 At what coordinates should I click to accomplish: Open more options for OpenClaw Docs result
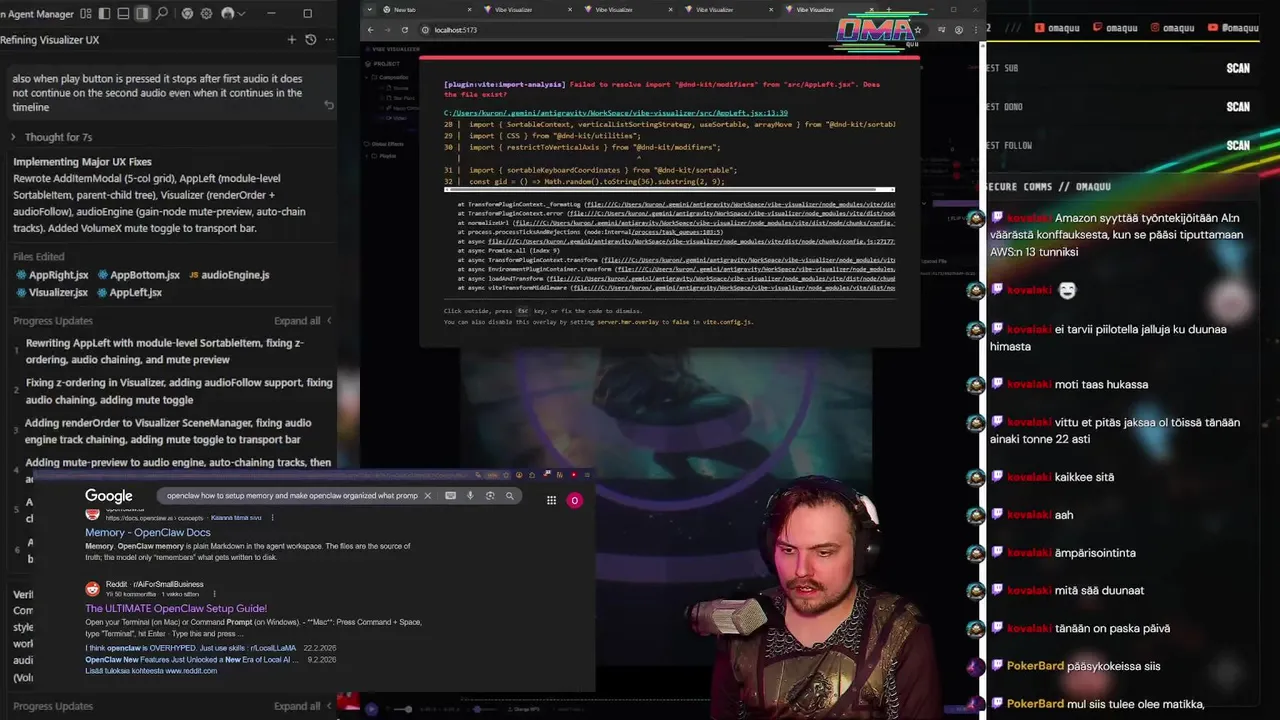click(272, 518)
